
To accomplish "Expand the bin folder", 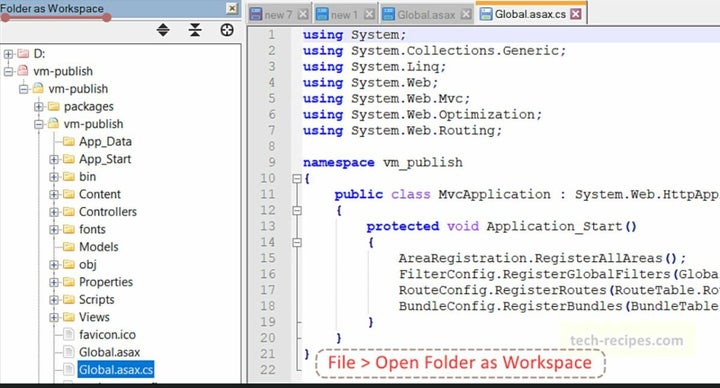I will click(54, 177).
